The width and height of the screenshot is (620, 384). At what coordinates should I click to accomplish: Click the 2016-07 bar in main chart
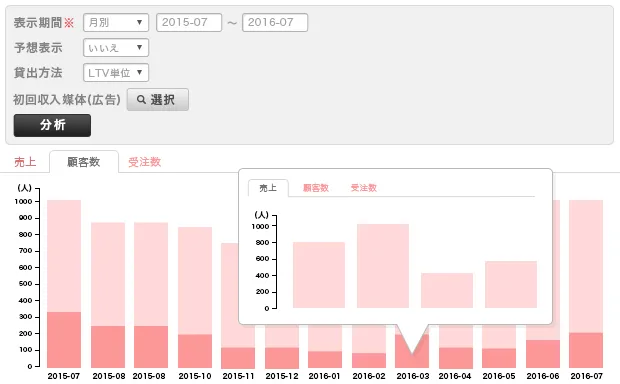(x=586, y=284)
